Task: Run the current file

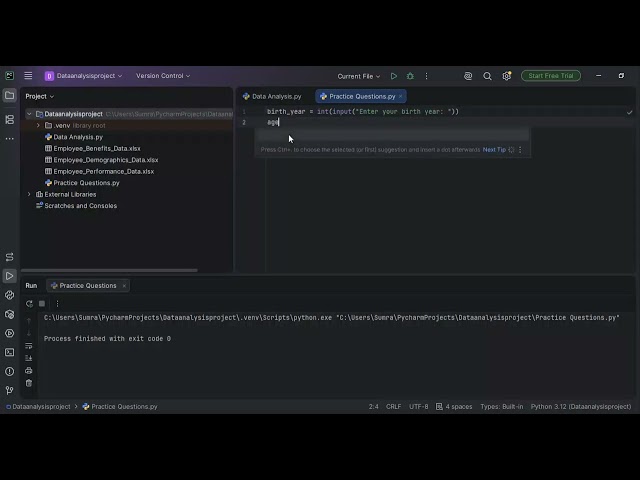Action: coord(393,76)
